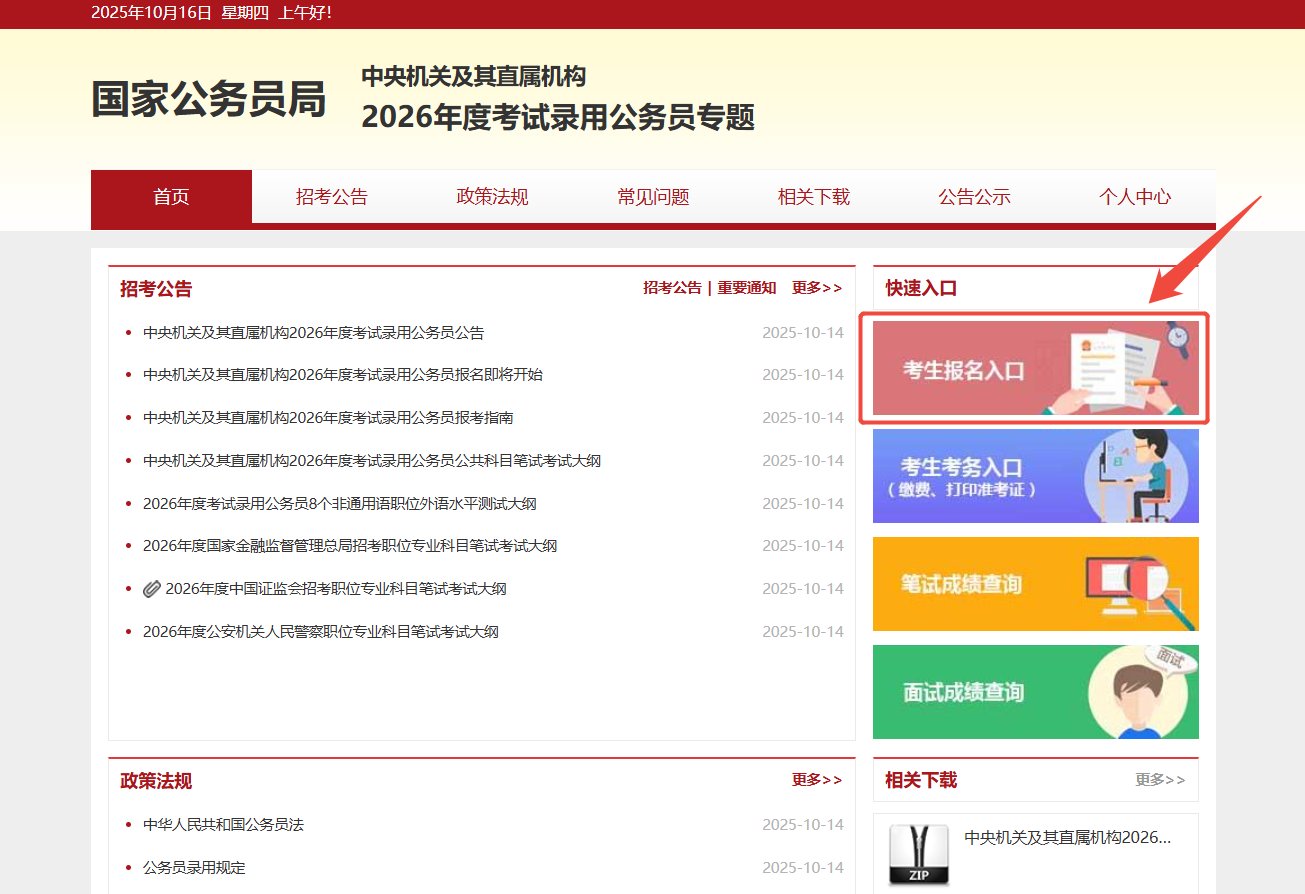This screenshot has height=894, width=1305.
Task: Open the 考生考务入口 payment banner
Action: click(x=1035, y=476)
